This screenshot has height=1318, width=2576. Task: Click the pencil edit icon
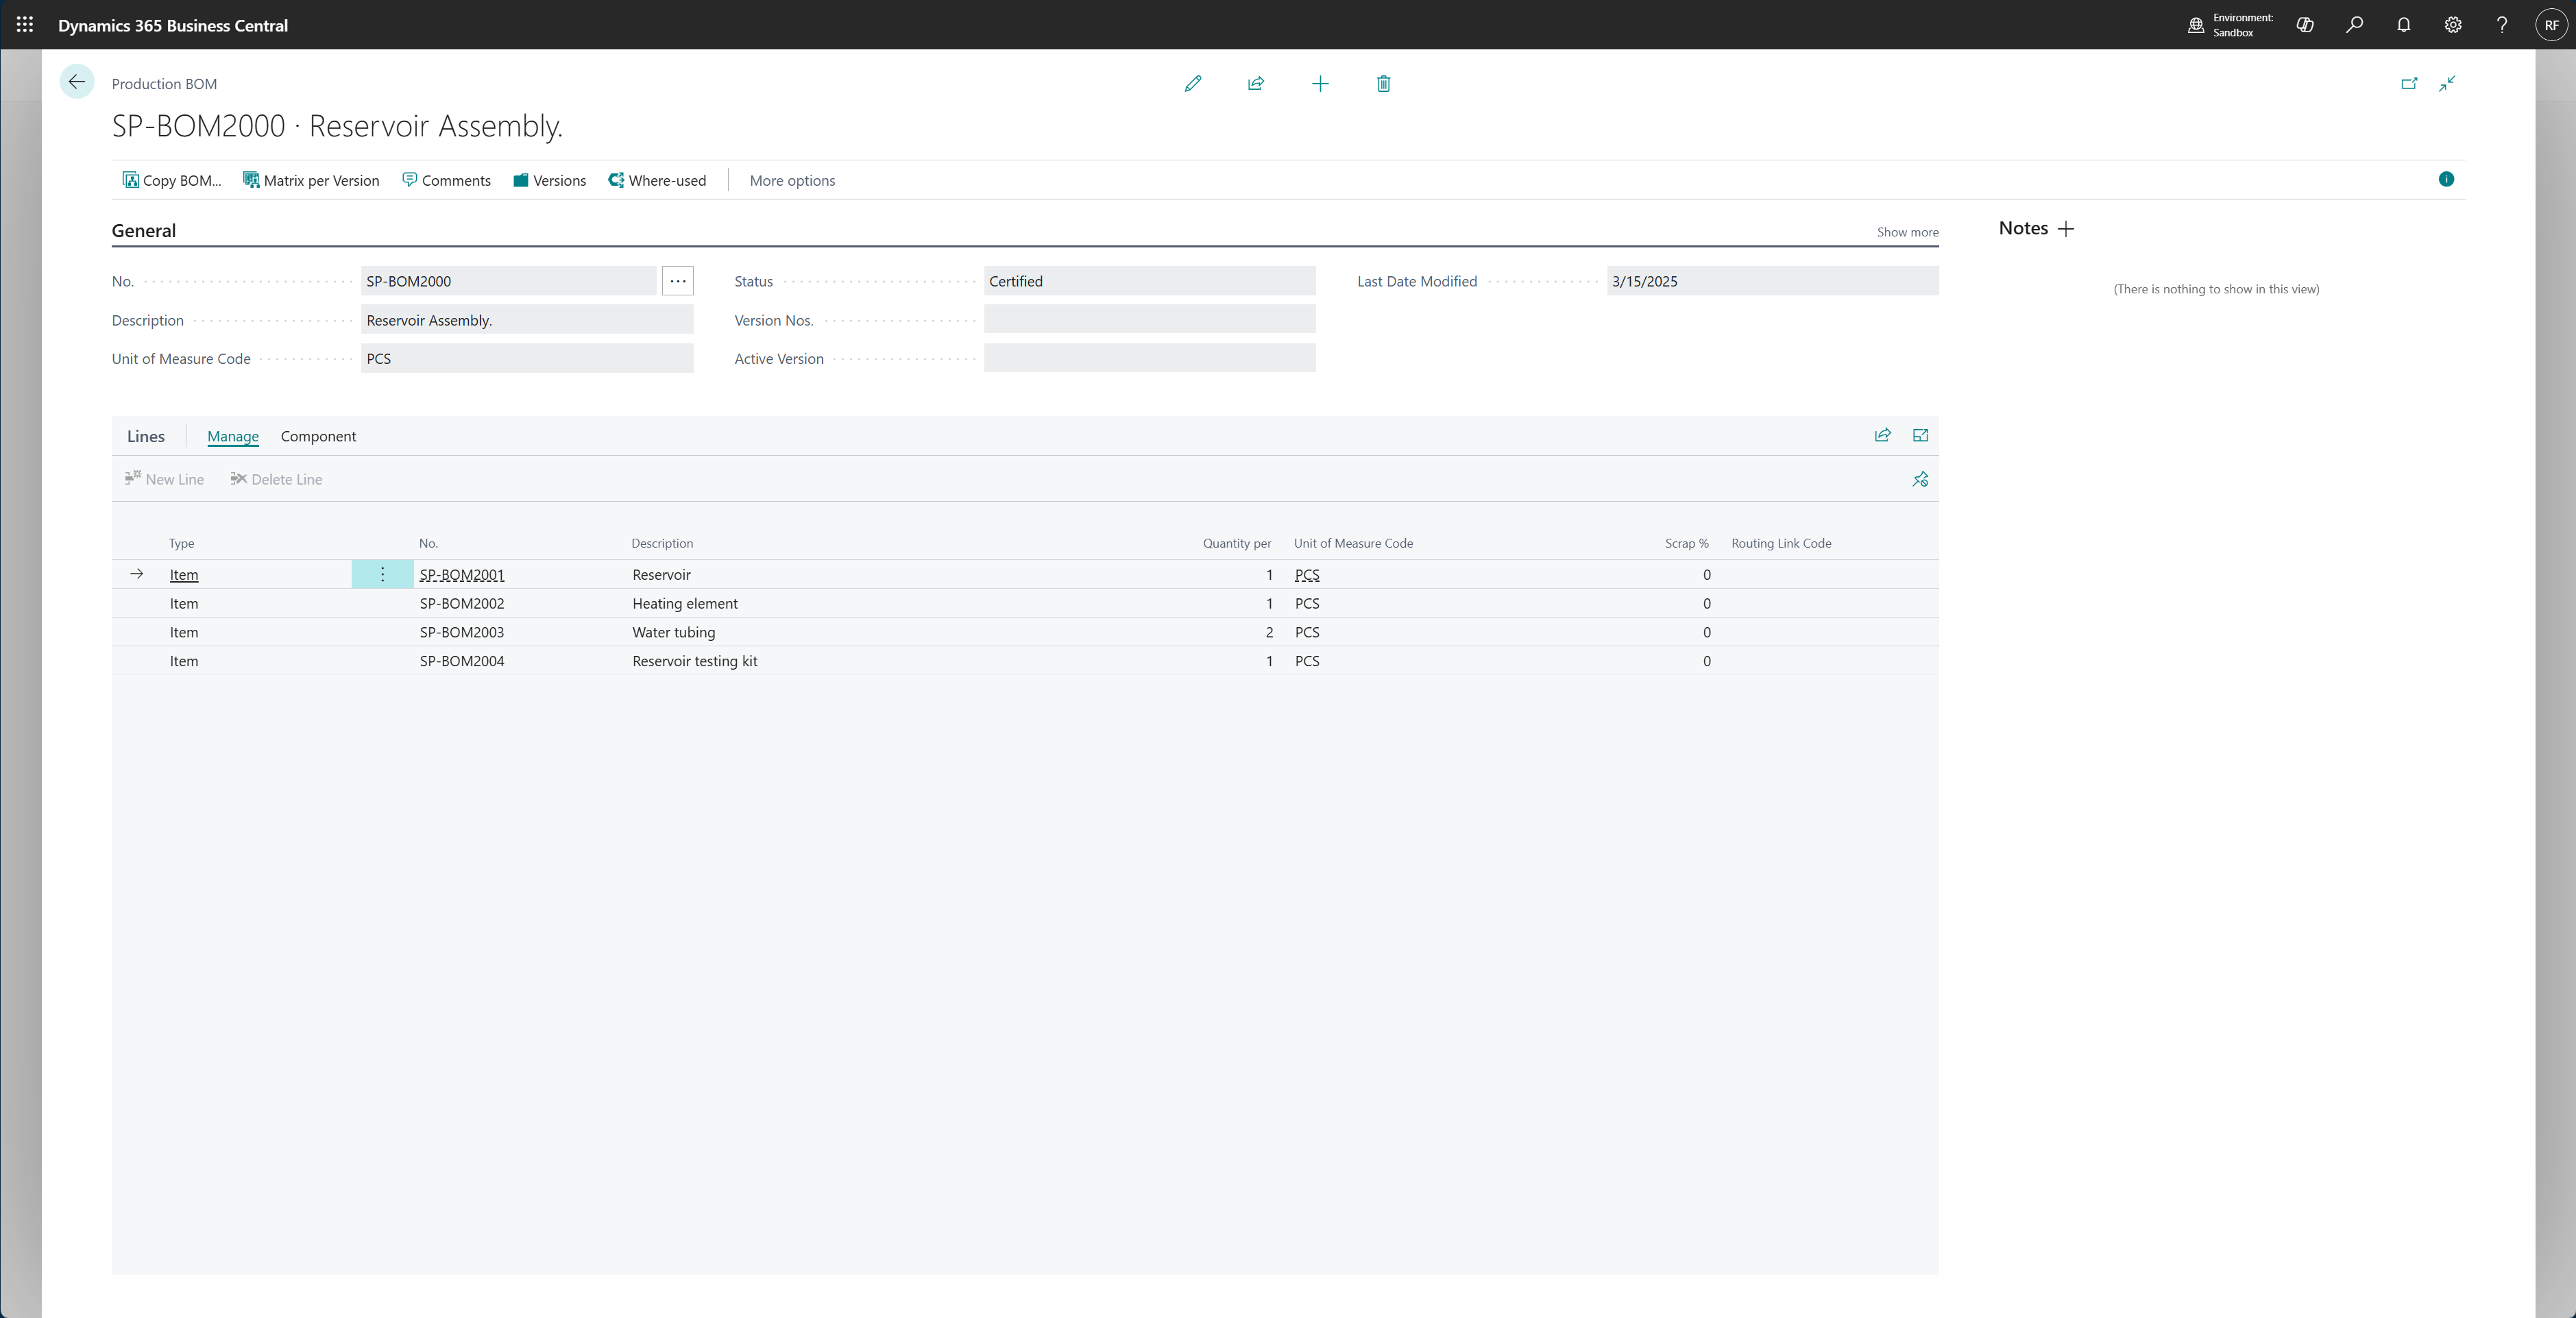coord(1192,84)
